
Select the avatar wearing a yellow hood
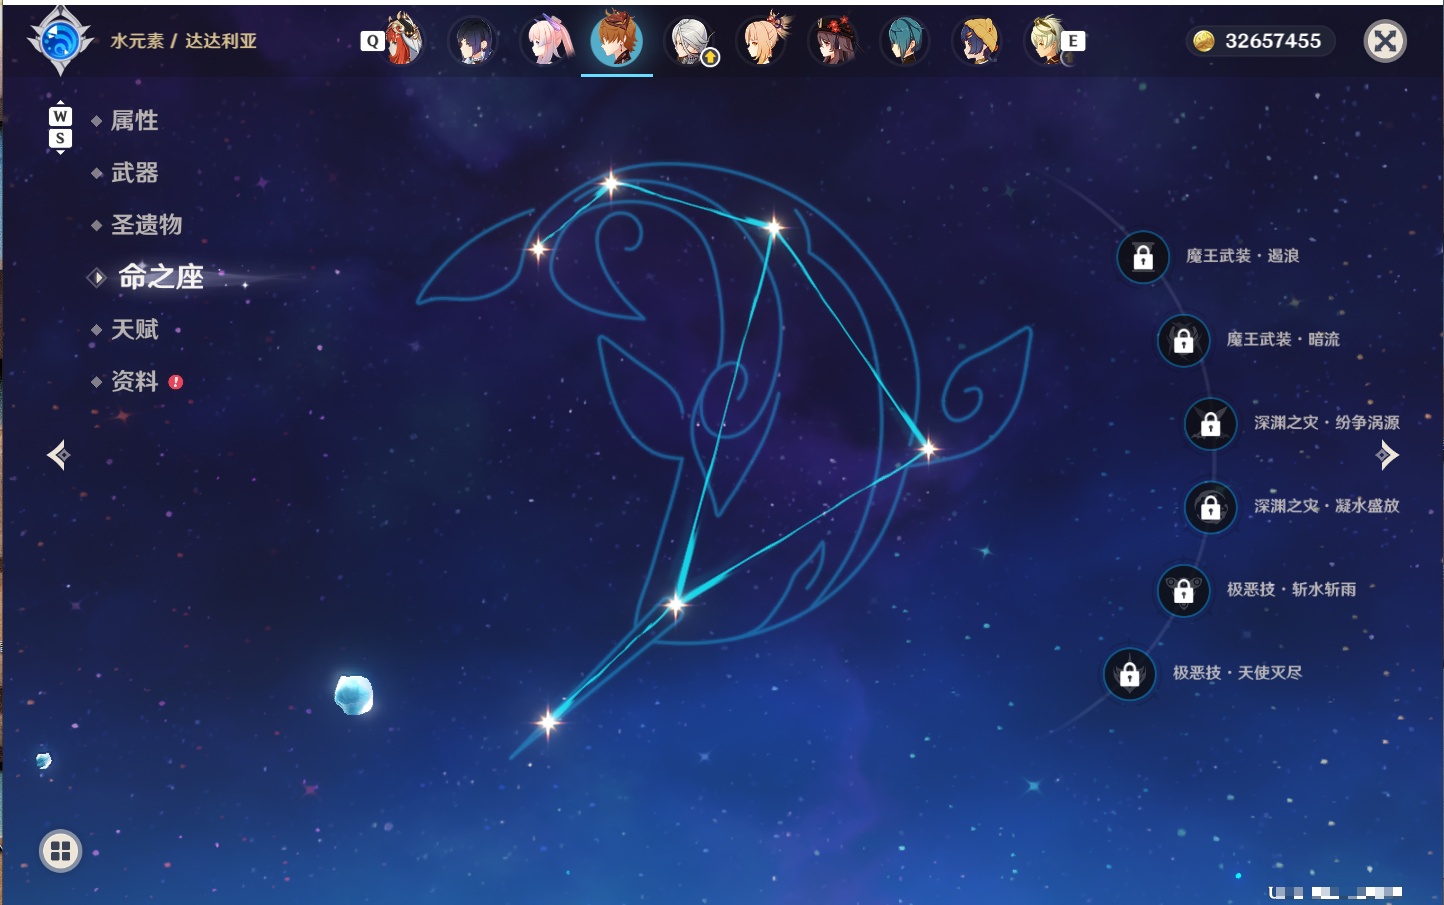point(977,41)
